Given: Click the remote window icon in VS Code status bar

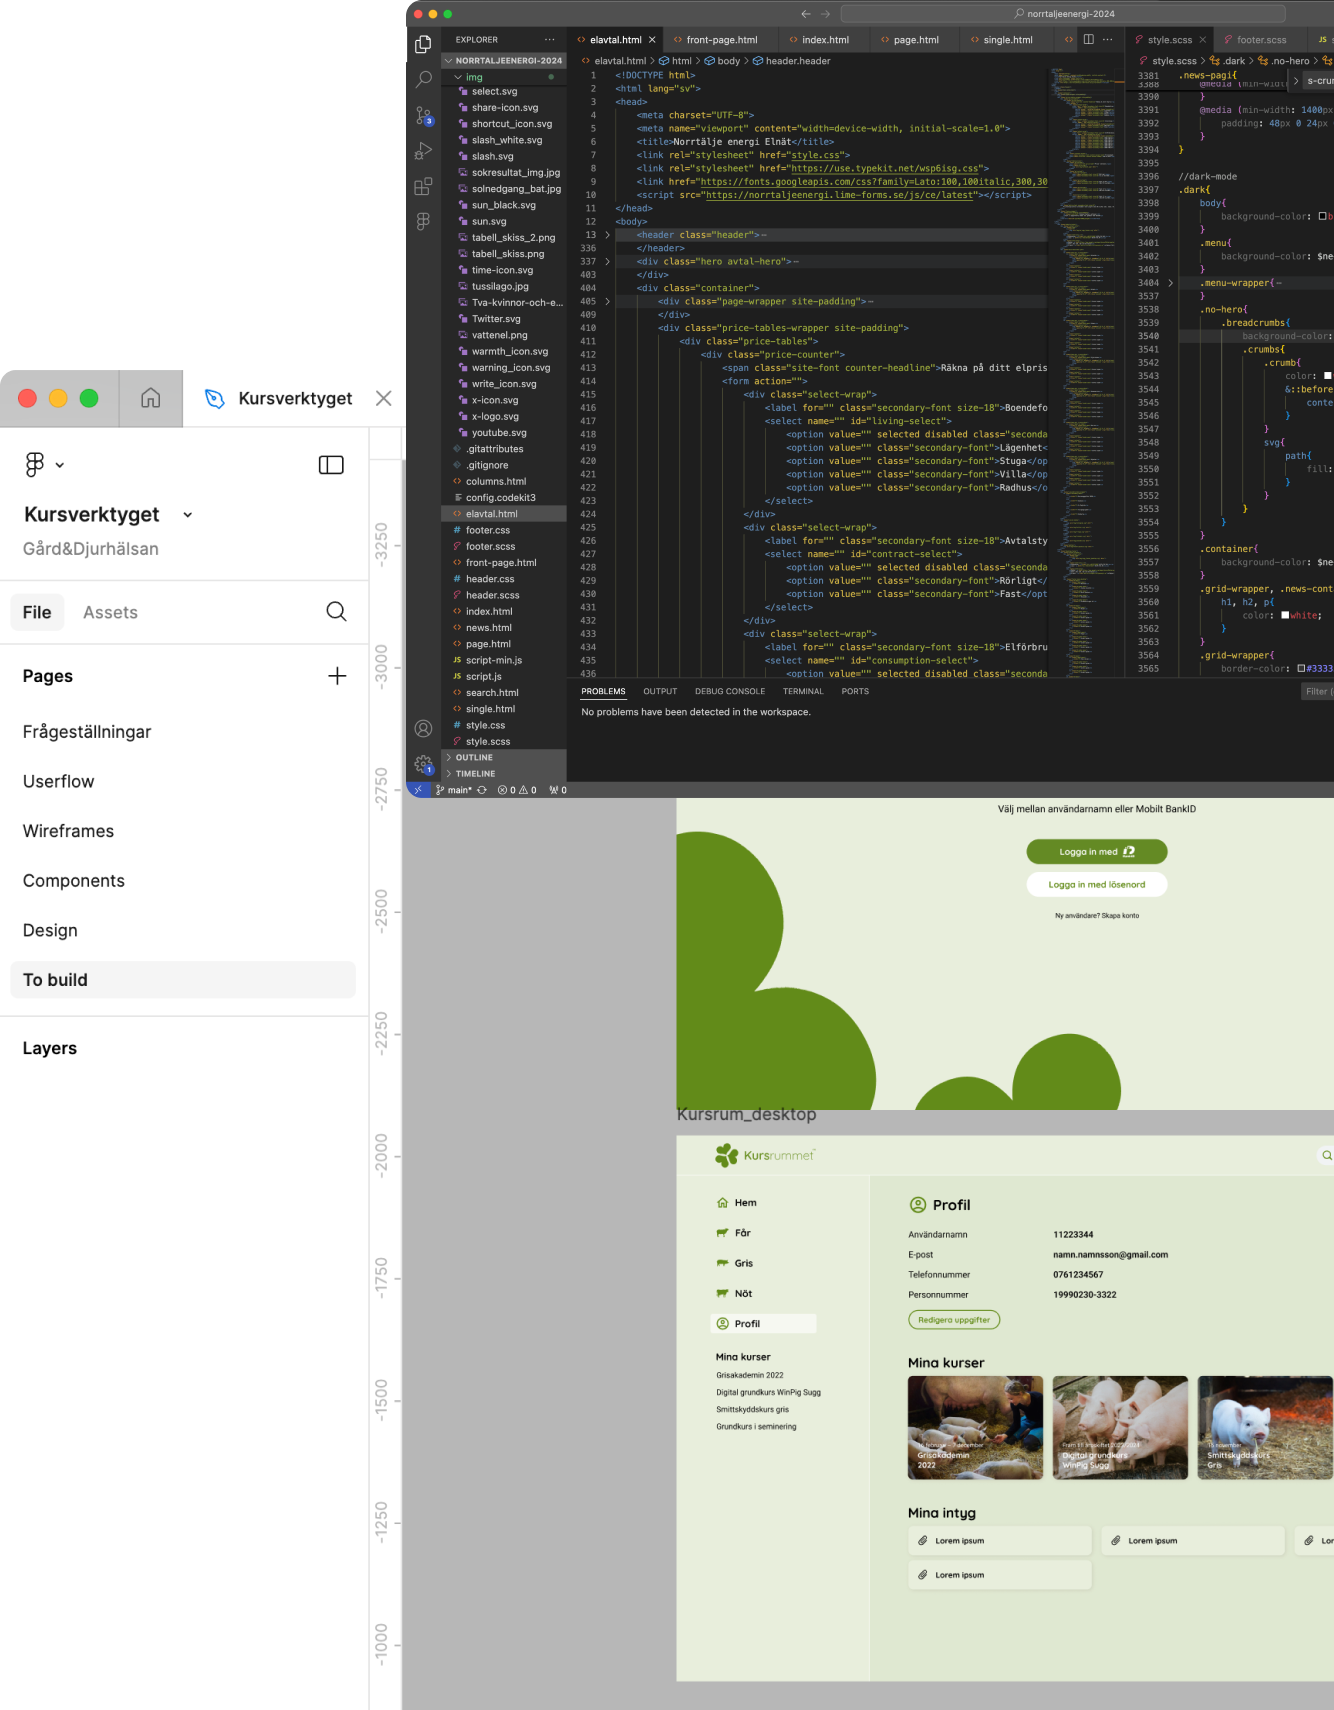Looking at the screenshot, I should (x=417, y=790).
